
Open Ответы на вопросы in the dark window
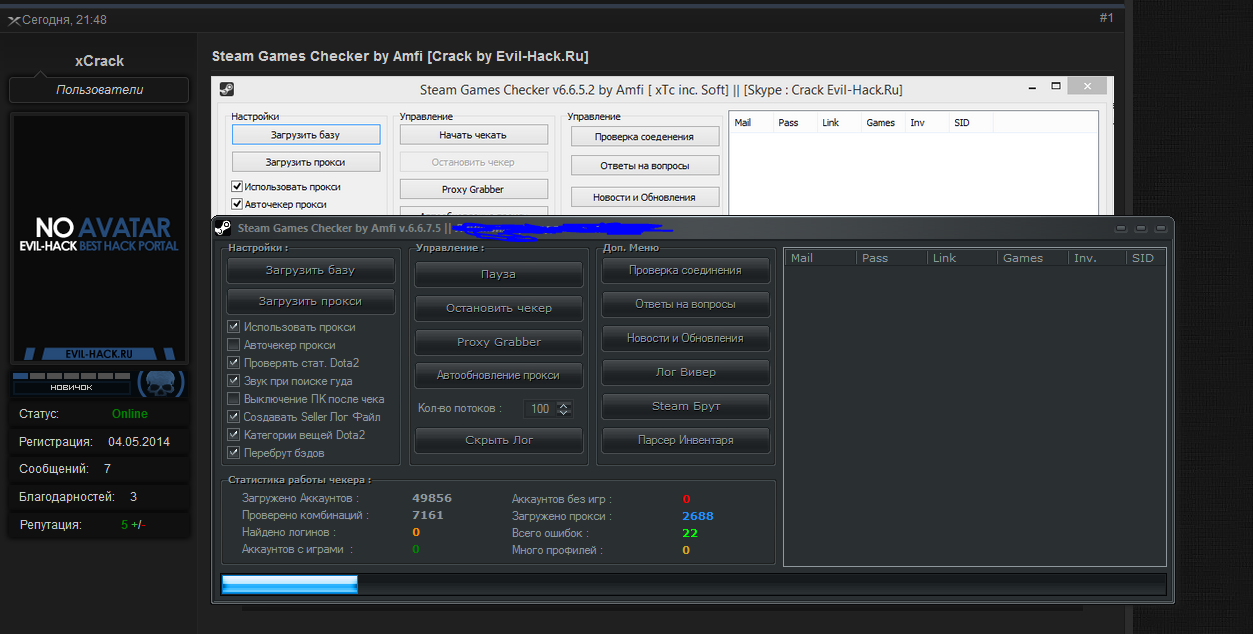pyautogui.click(x=685, y=304)
